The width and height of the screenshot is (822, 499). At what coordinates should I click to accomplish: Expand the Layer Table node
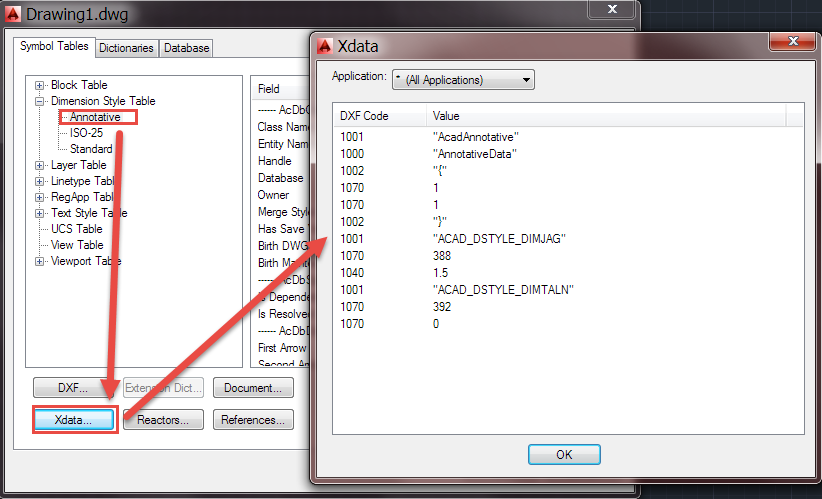39,165
